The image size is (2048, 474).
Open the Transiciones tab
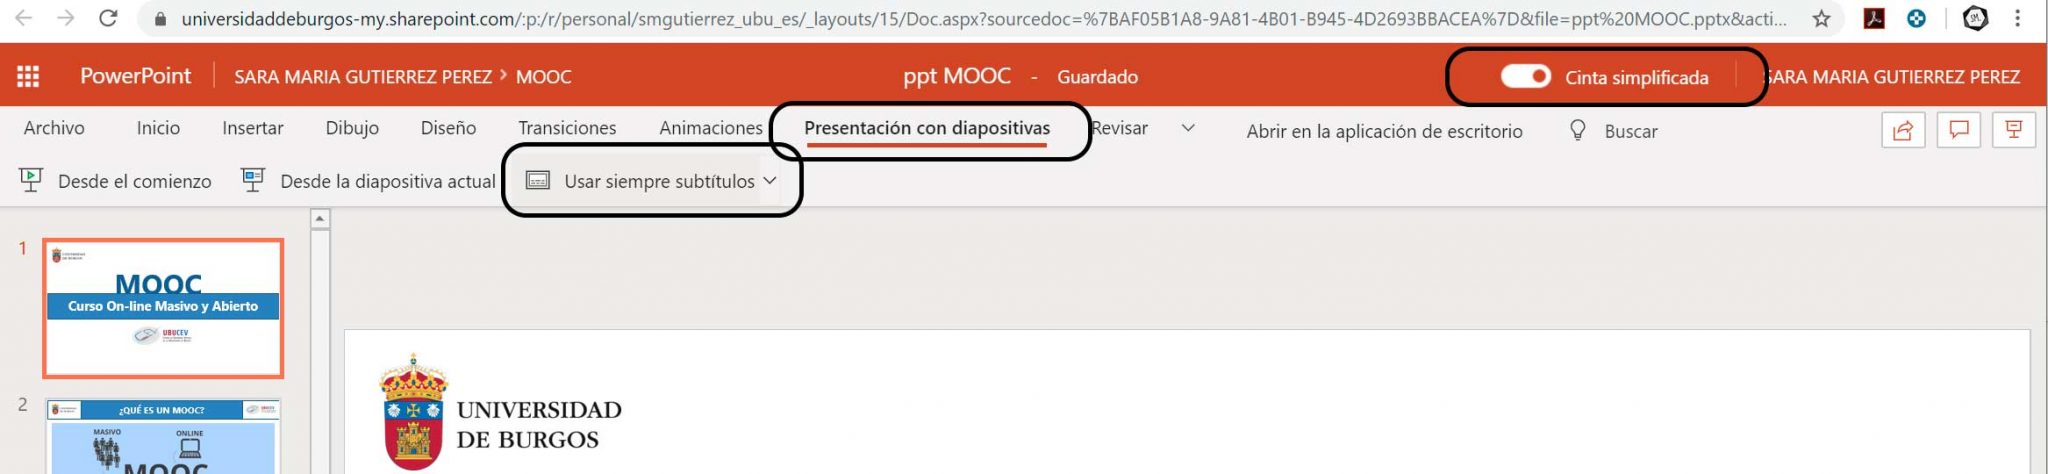[567, 128]
